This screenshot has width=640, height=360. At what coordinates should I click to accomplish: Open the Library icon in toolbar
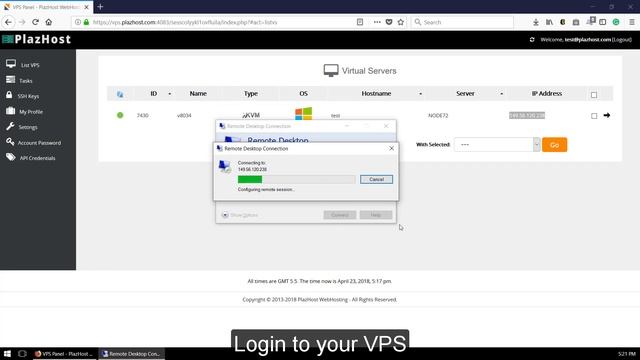tap(549, 22)
